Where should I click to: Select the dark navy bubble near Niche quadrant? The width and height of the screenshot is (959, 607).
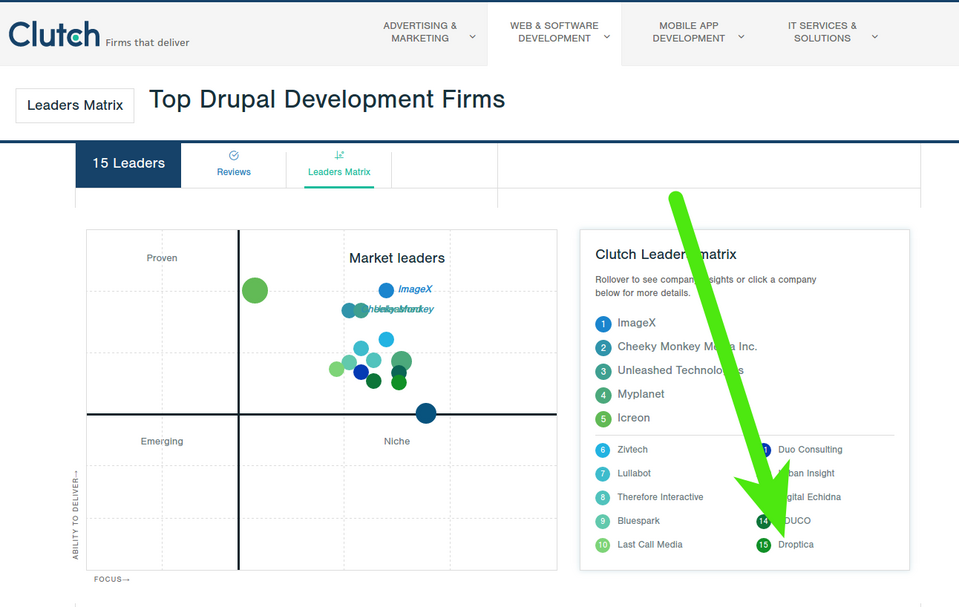click(426, 413)
